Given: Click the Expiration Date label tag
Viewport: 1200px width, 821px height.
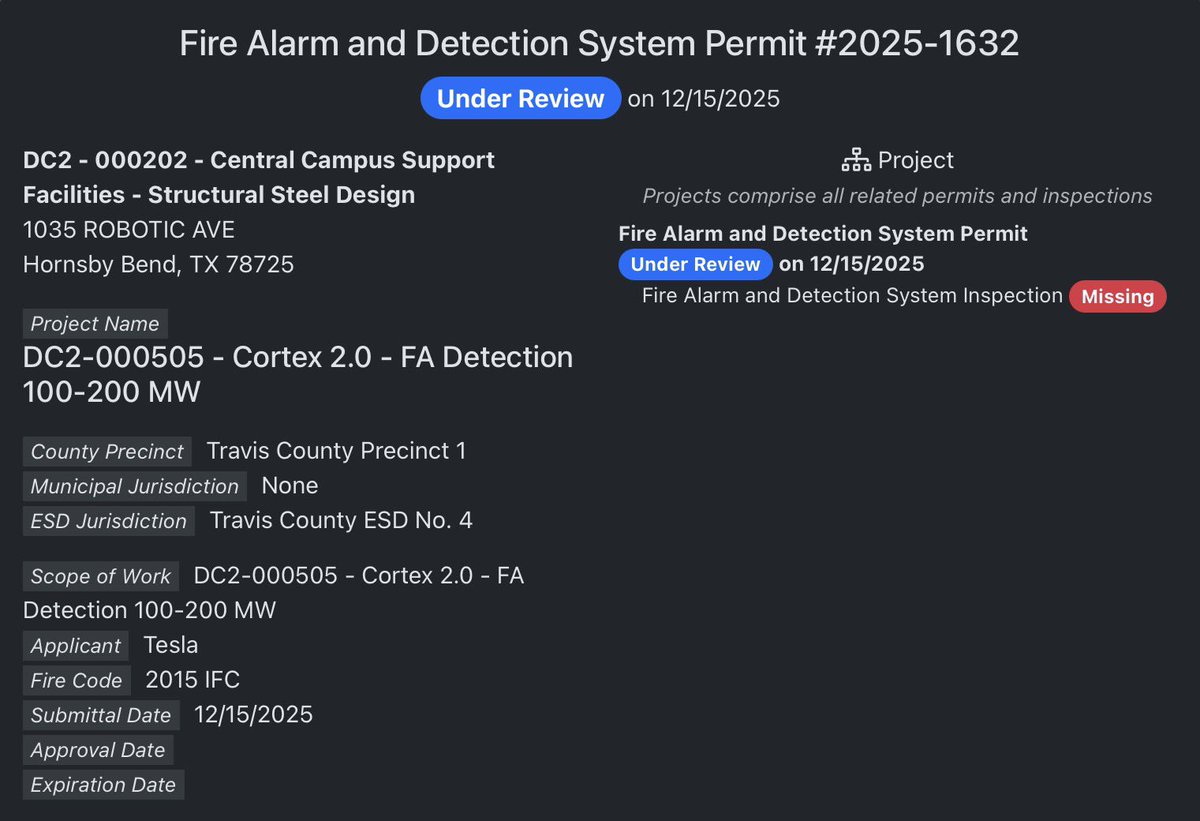Looking at the screenshot, I should (x=103, y=785).
